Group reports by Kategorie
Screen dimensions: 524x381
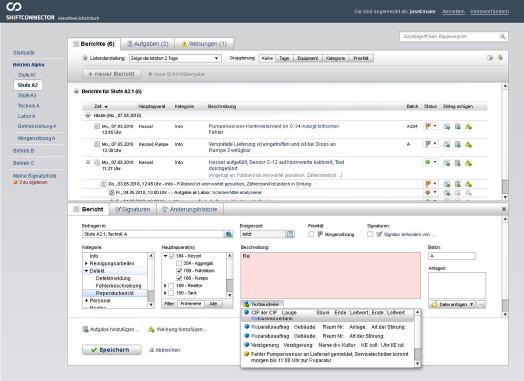tap(336, 58)
